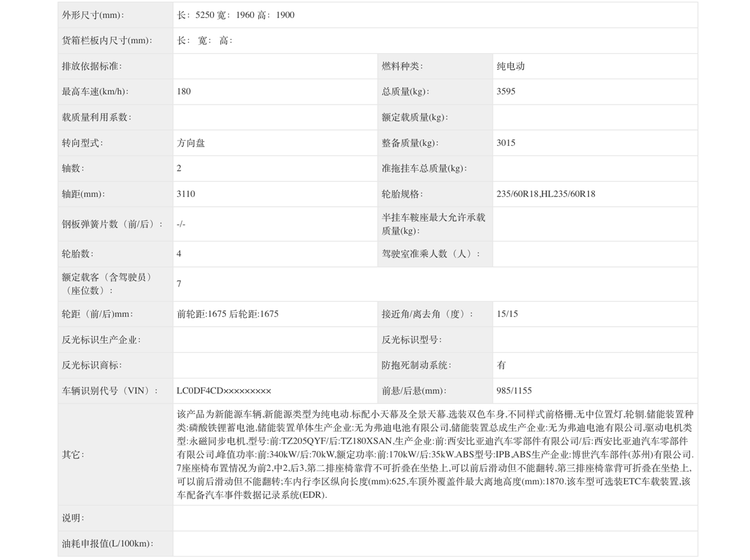Select the fuel type value 纯电动
Image resolution: width=750 pixels, height=560 pixels.
(x=510, y=66)
